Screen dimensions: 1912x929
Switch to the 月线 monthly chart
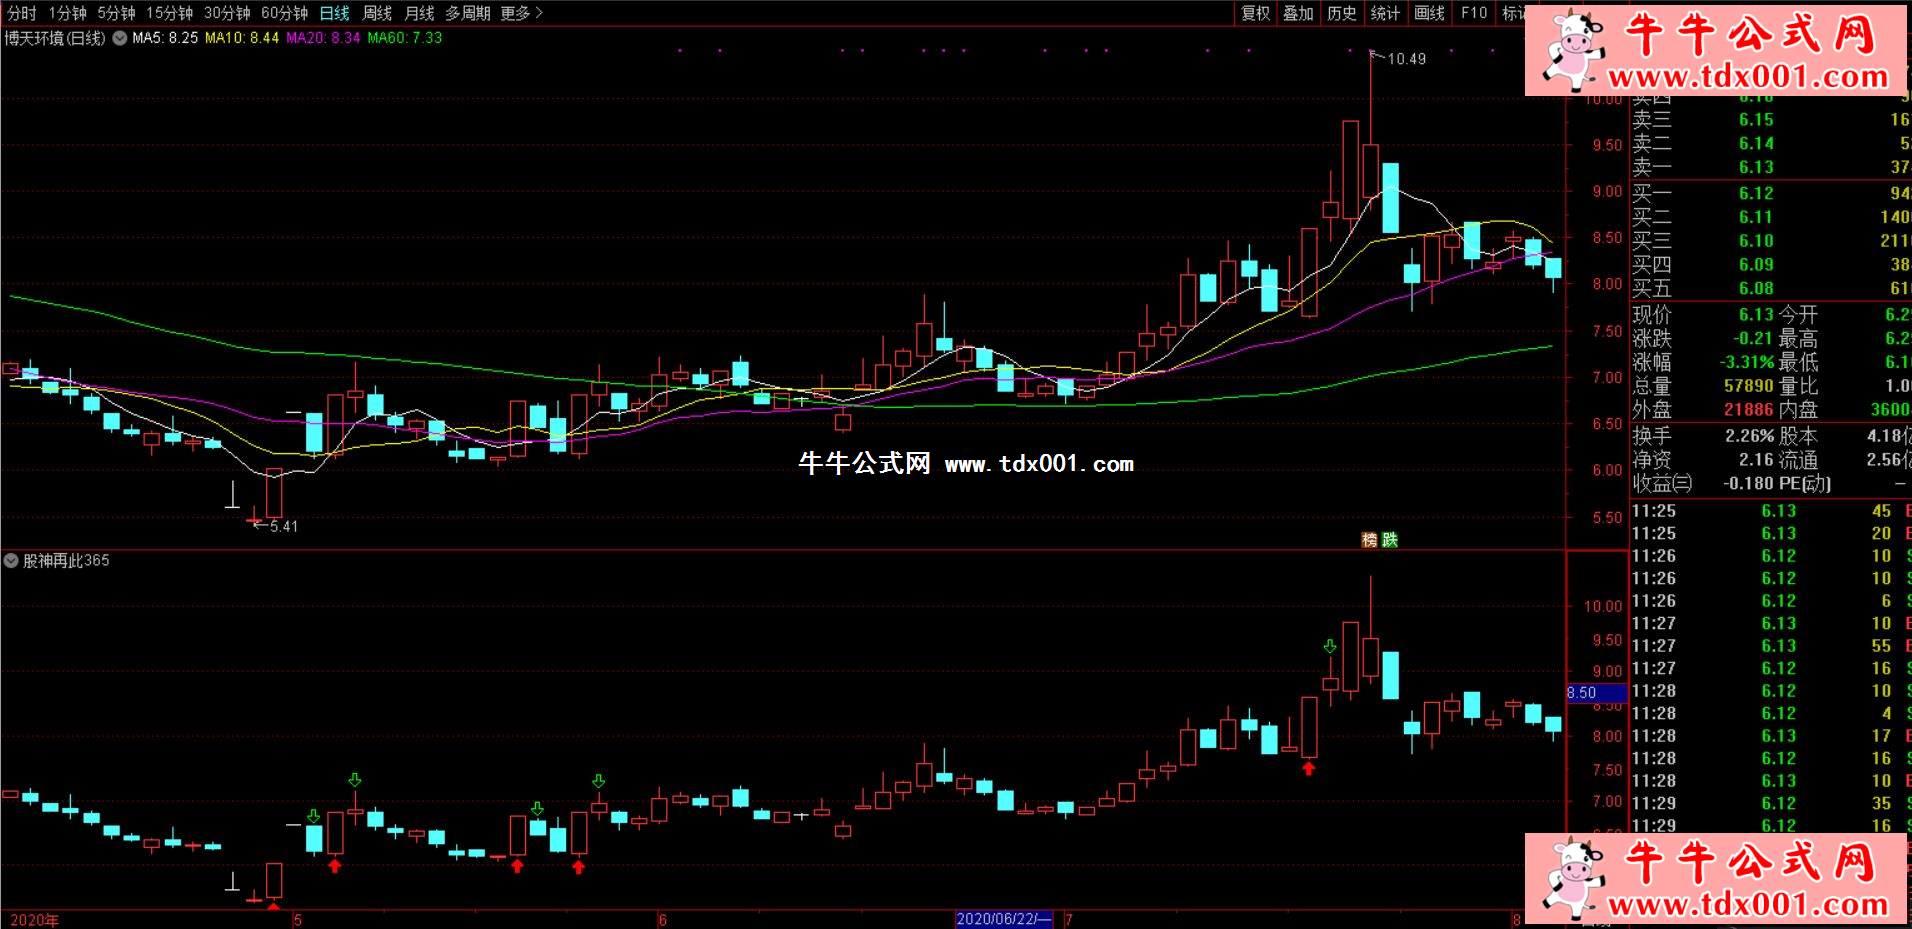click(x=419, y=13)
